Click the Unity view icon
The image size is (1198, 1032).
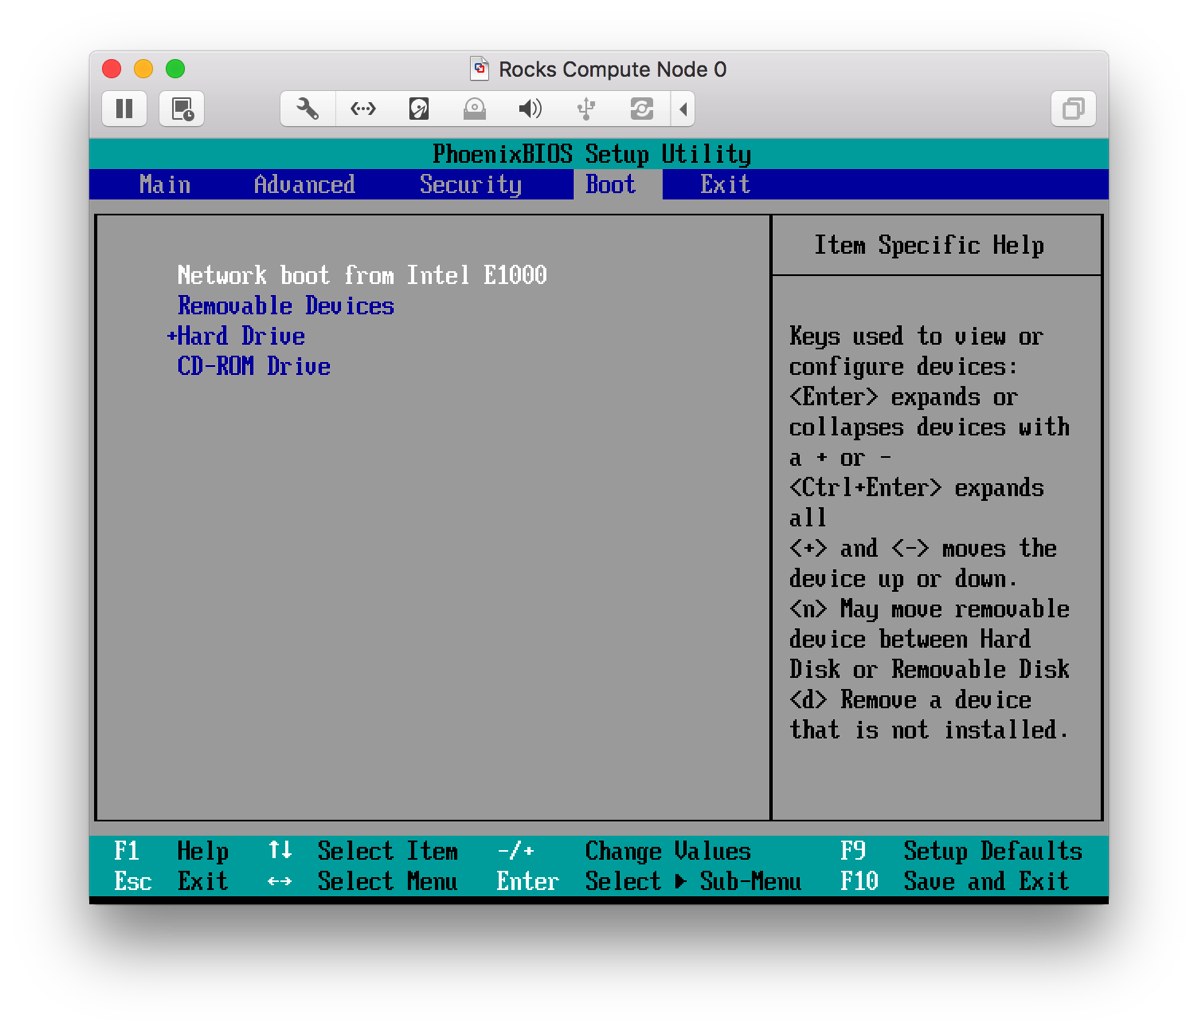point(1073,108)
